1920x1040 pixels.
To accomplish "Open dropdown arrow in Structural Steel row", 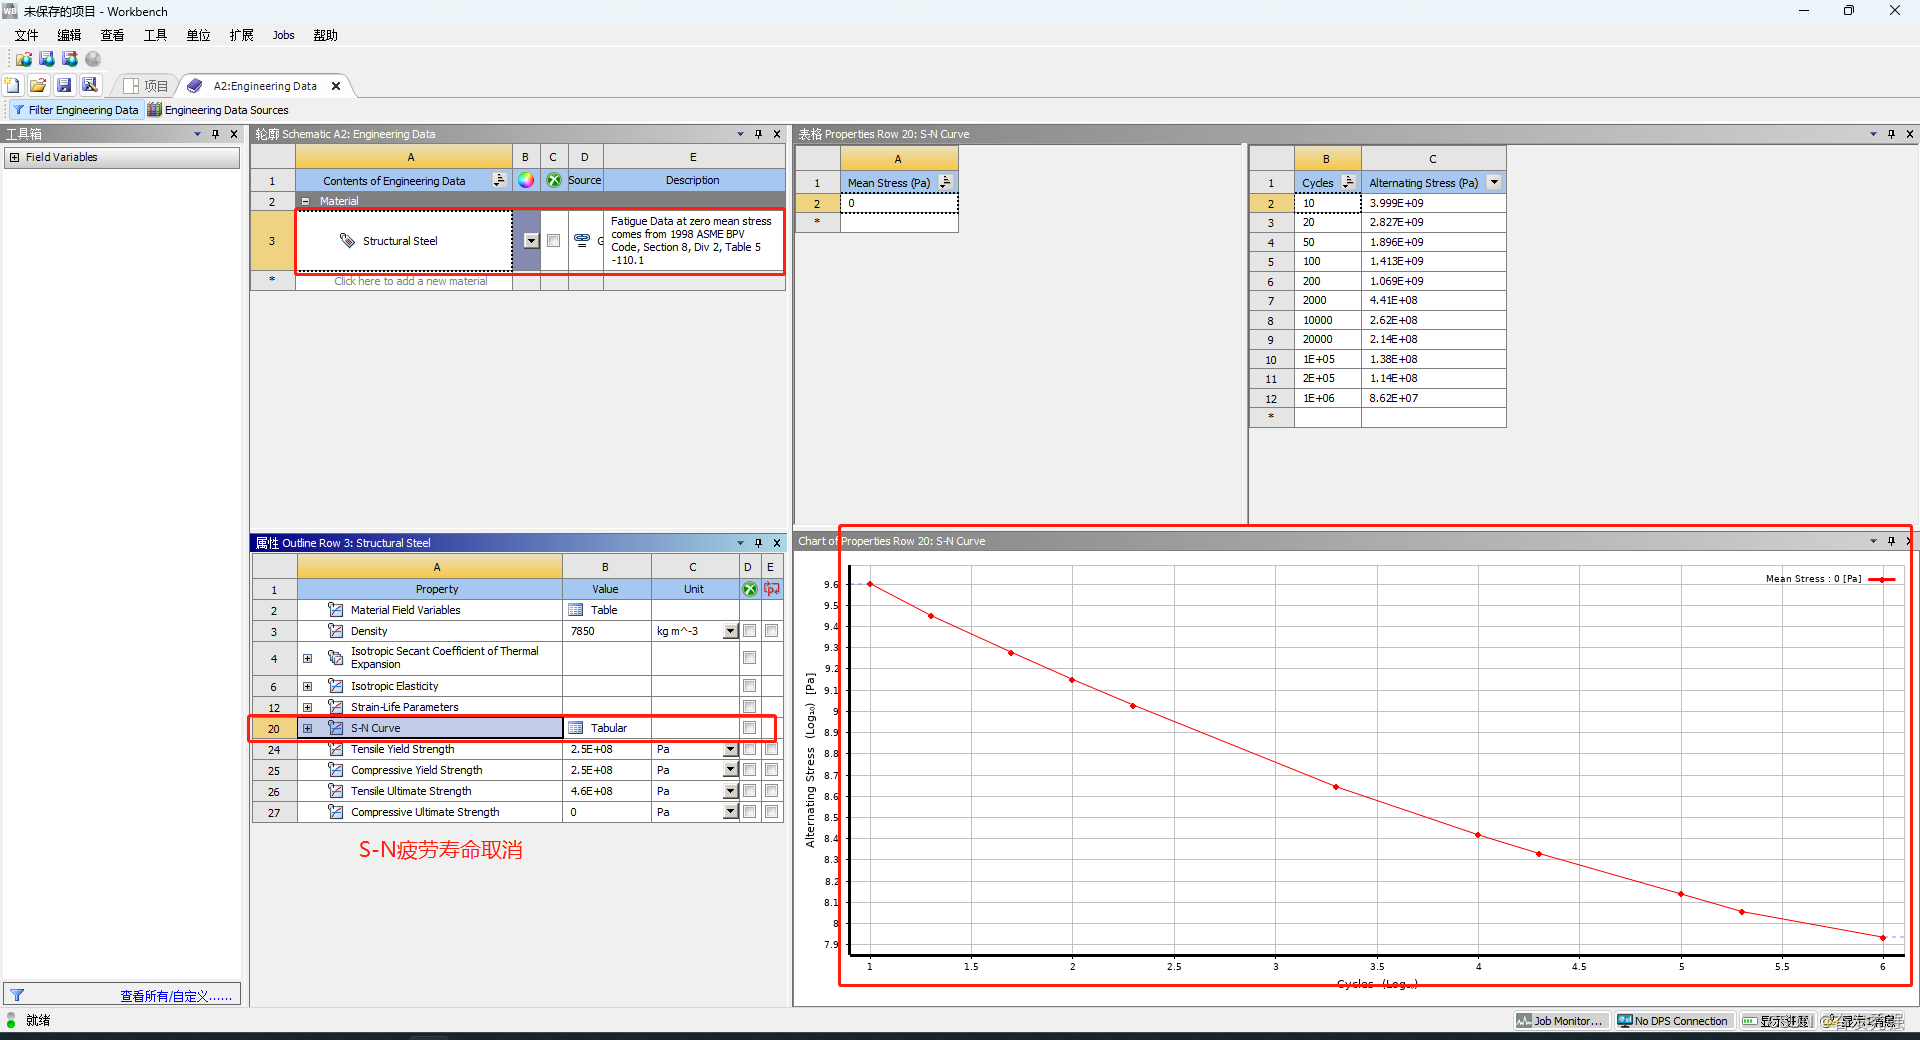I will coord(531,241).
